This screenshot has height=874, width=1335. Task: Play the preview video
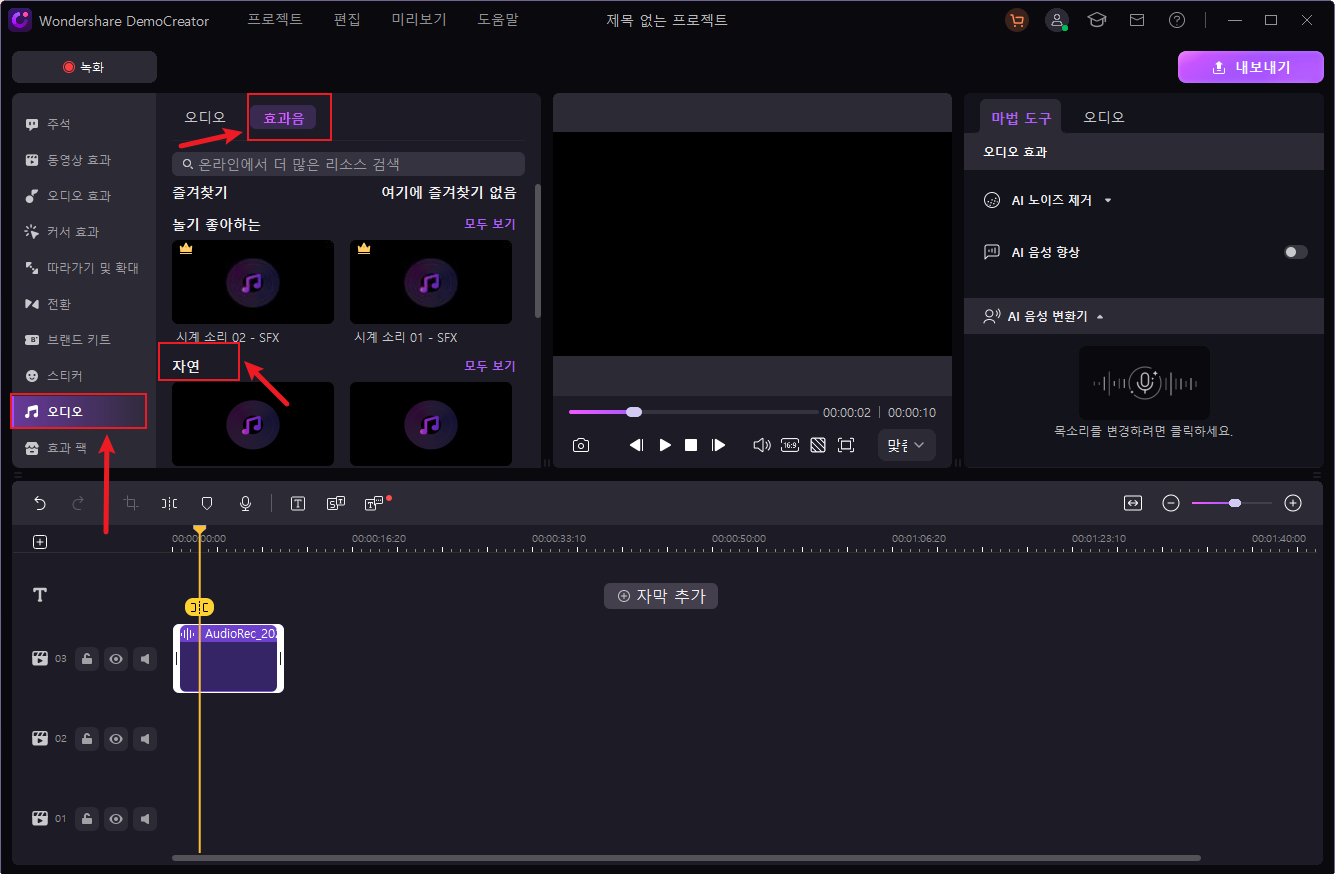click(x=665, y=445)
